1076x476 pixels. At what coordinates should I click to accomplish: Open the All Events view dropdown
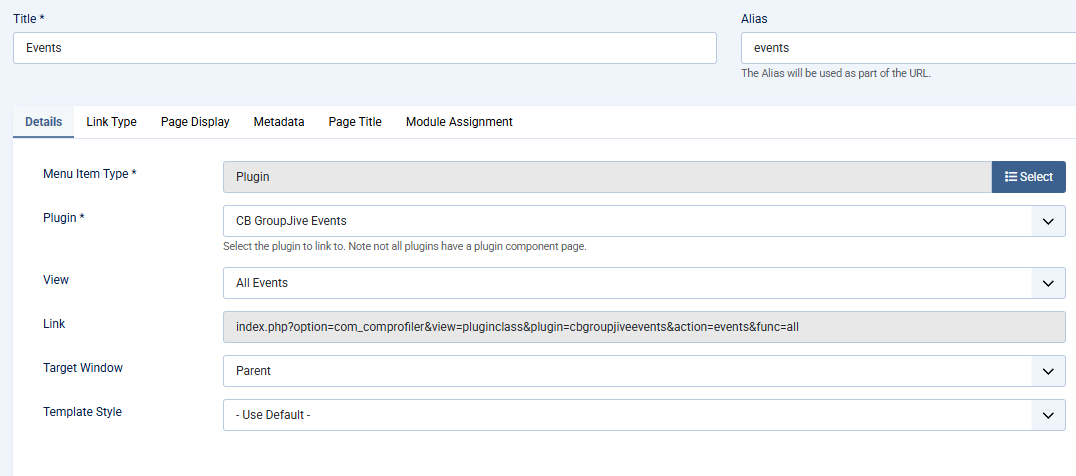pos(644,283)
